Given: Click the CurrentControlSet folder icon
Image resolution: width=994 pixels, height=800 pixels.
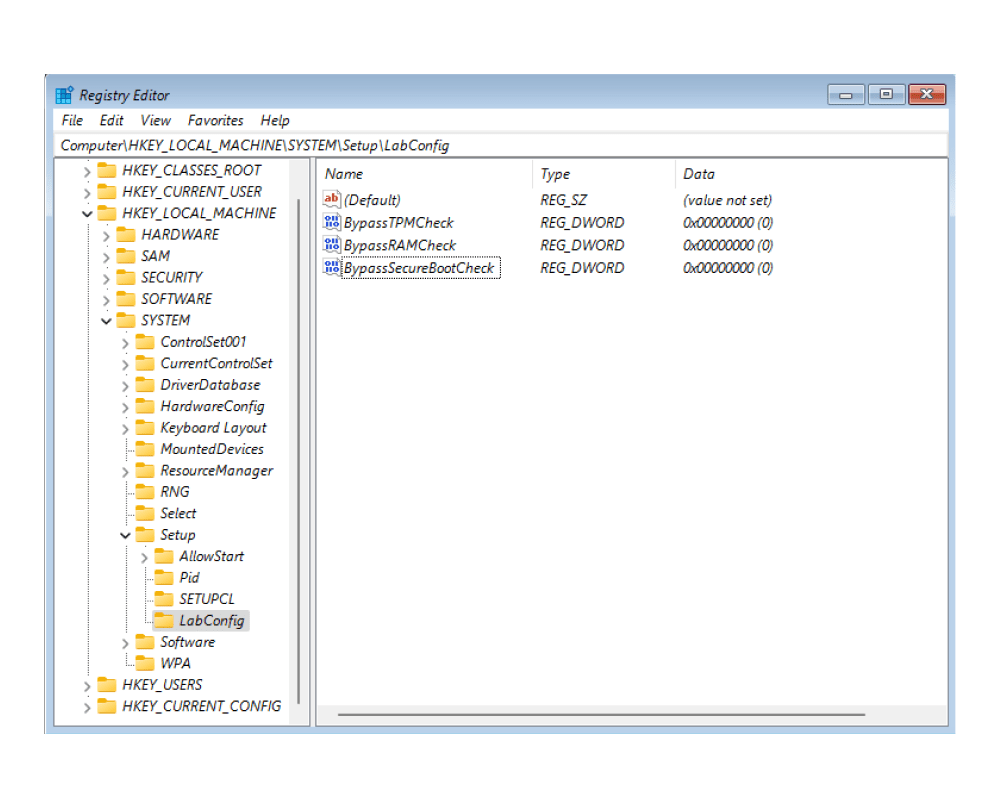Looking at the screenshot, I should coord(145,363).
